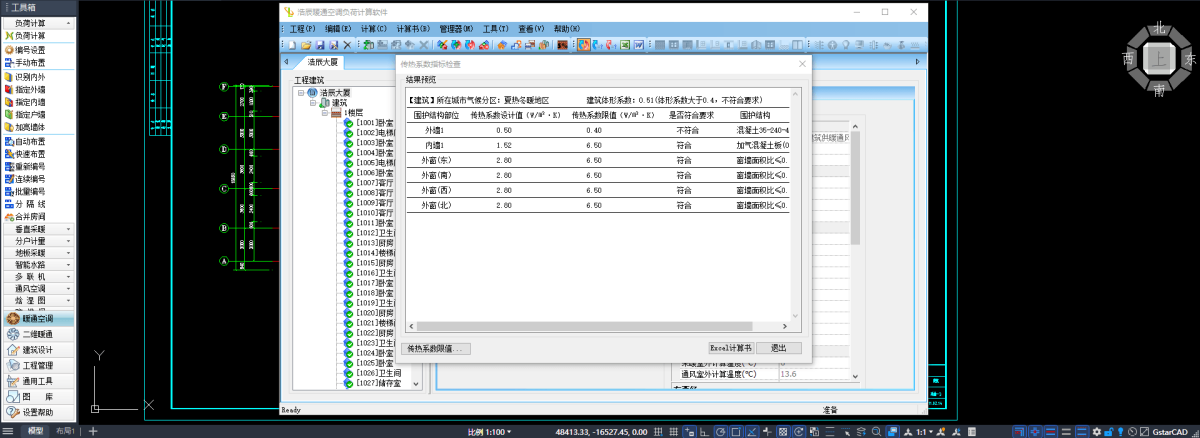The width and height of the screenshot is (1200, 438).
Task: Open the 设置帮助 module in the toolbox
Action: click(40, 412)
